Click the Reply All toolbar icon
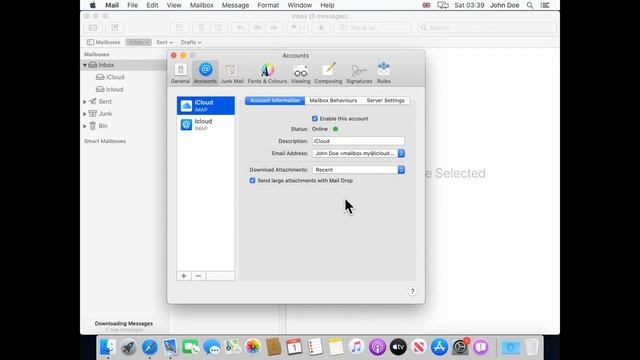The width and height of the screenshot is (640, 360). click(258, 28)
